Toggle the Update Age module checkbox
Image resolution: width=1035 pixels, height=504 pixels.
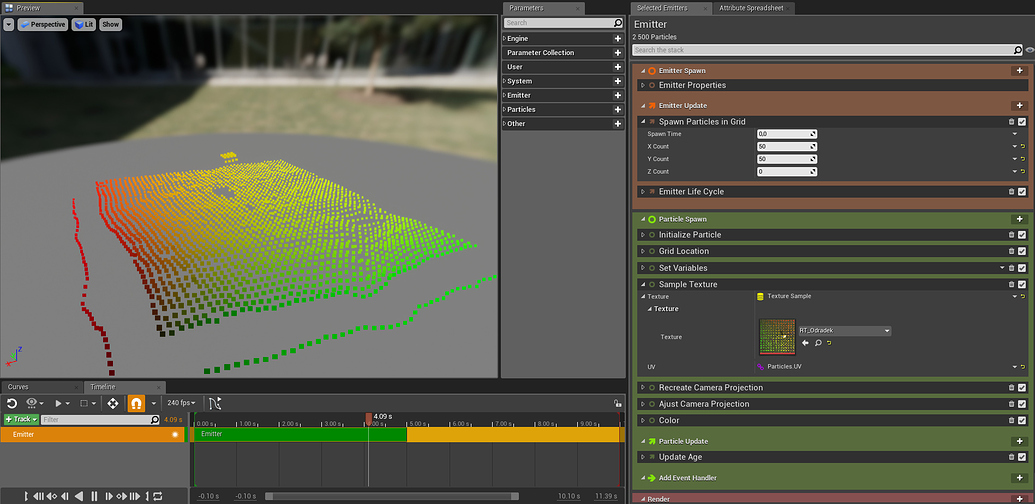[1022, 457]
